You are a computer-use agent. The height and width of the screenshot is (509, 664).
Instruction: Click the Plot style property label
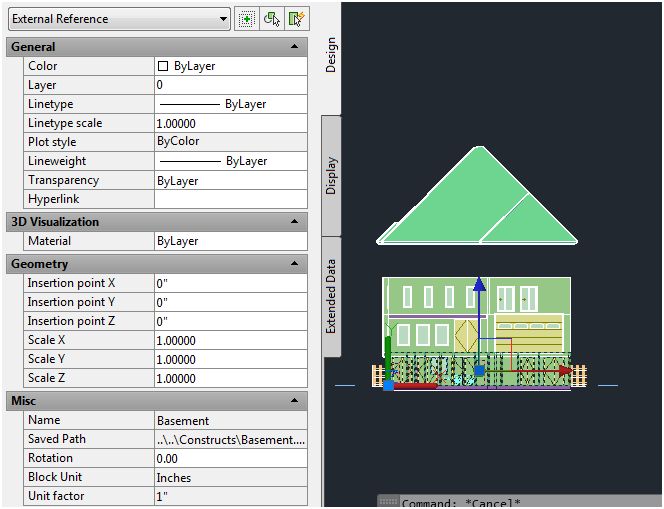point(52,142)
